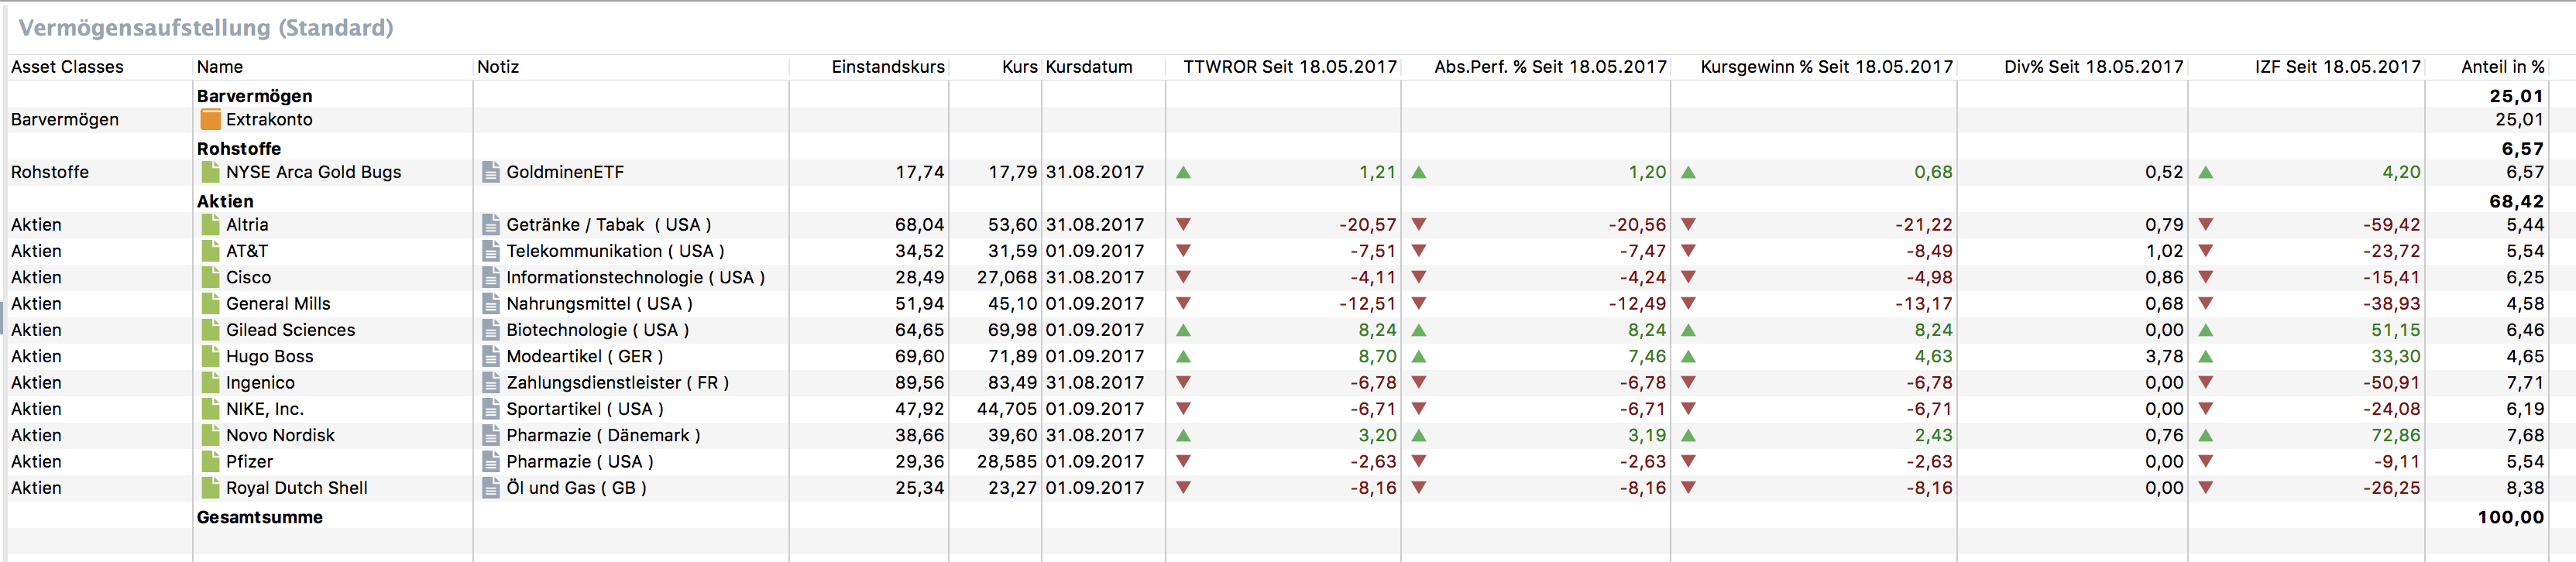Click the red IZF down-arrow in the Ingenico row
The height and width of the screenshot is (562, 2576).
pos(2205,383)
